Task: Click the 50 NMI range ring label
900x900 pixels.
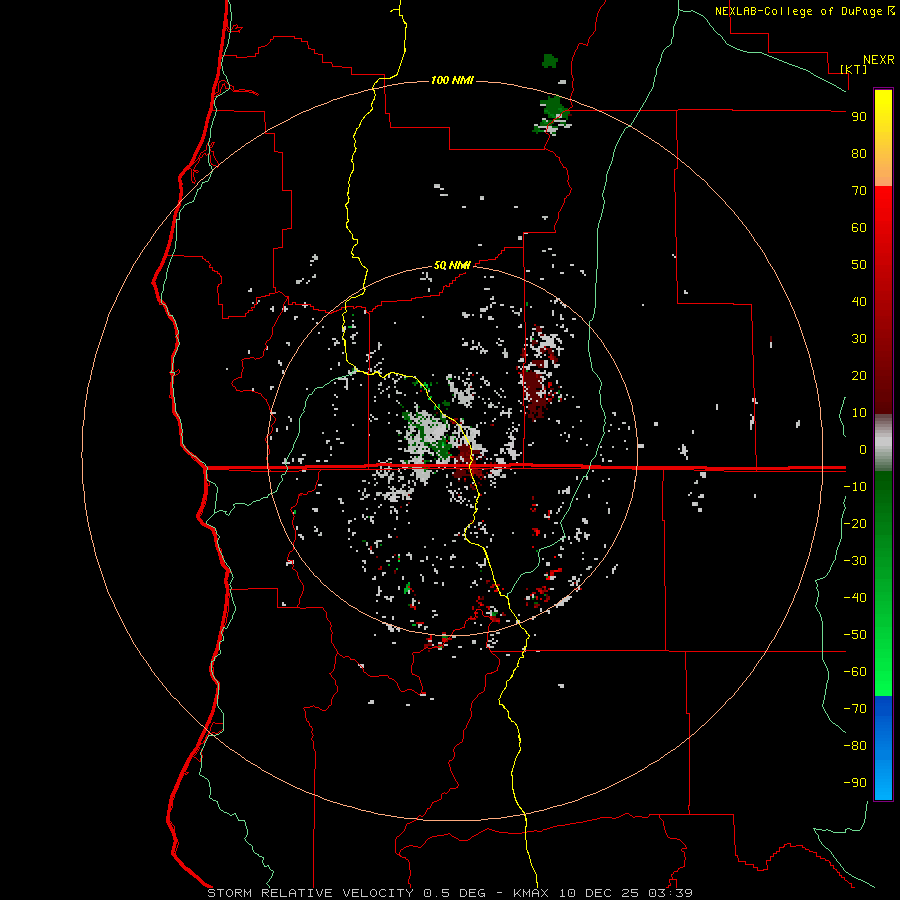Action: pyautogui.click(x=452, y=265)
